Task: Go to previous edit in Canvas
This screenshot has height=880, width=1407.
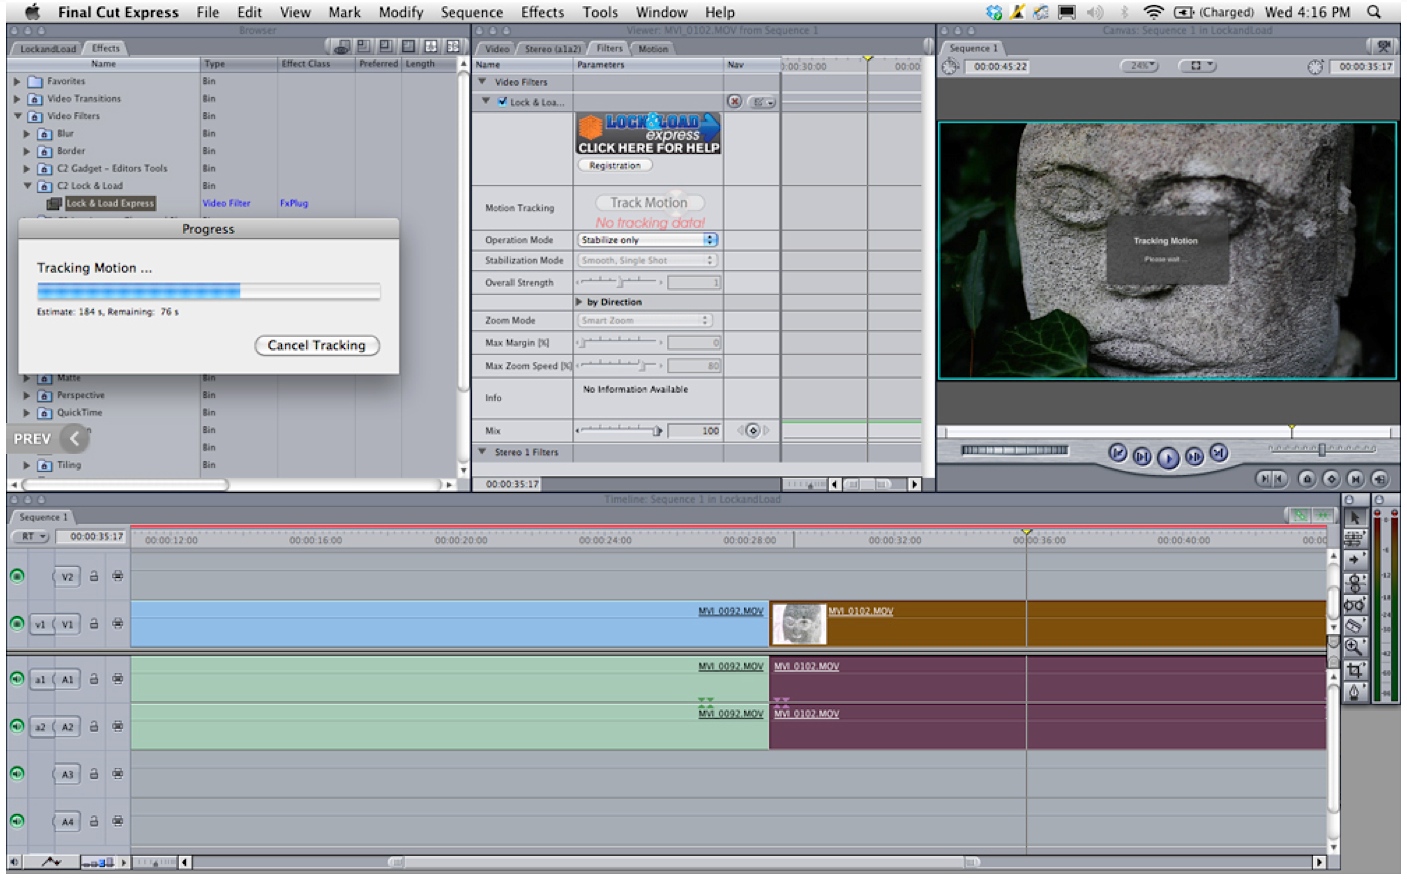Action: click(x=1118, y=454)
